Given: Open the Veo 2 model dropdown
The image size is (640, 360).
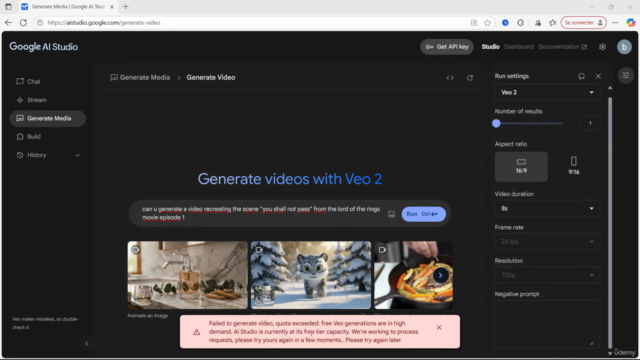Looking at the screenshot, I should [x=547, y=93].
